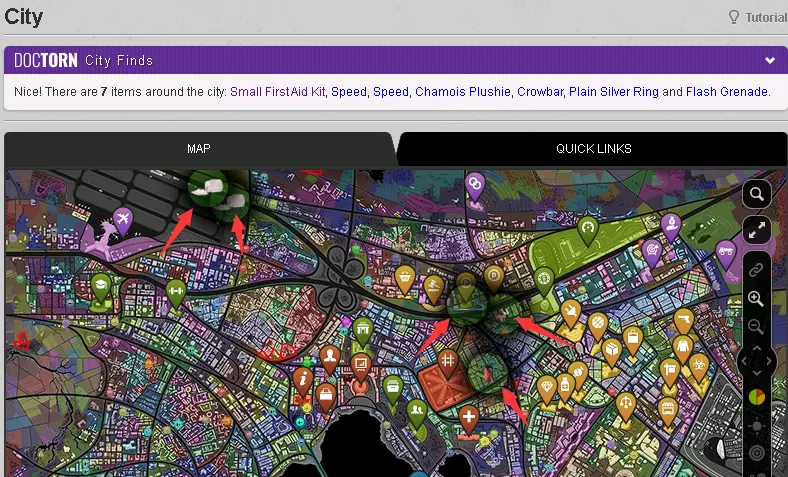Click the hospital cross map marker
Screen dimensions: 788x477
468,417
